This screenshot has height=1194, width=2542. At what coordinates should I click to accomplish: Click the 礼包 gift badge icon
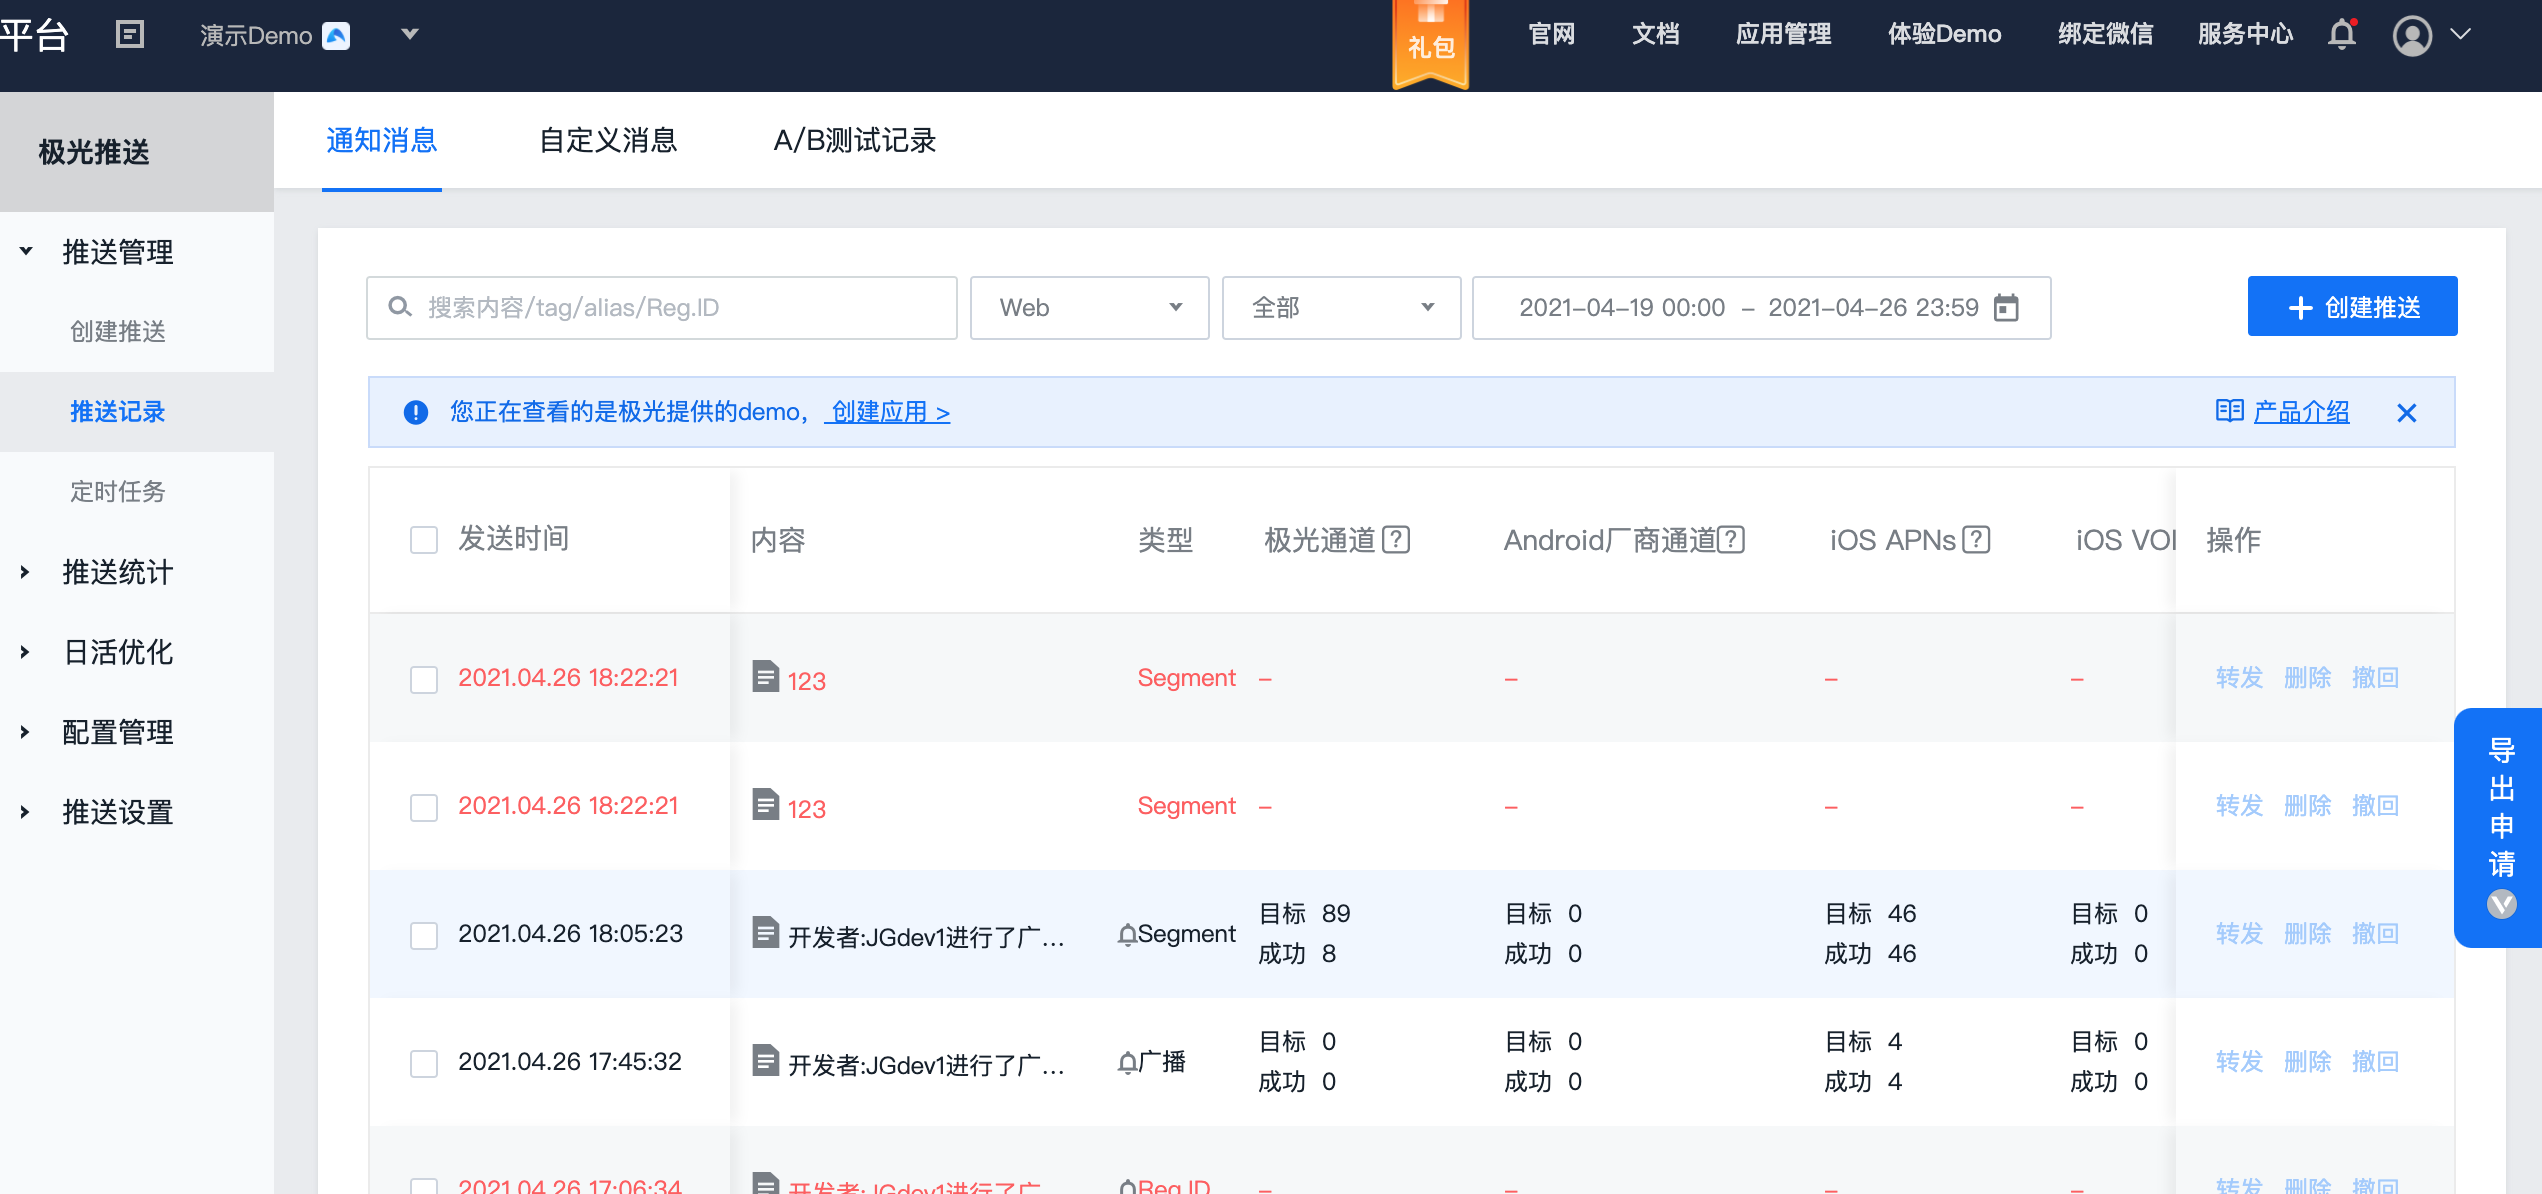pyautogui.click(x=1430, y=42)
